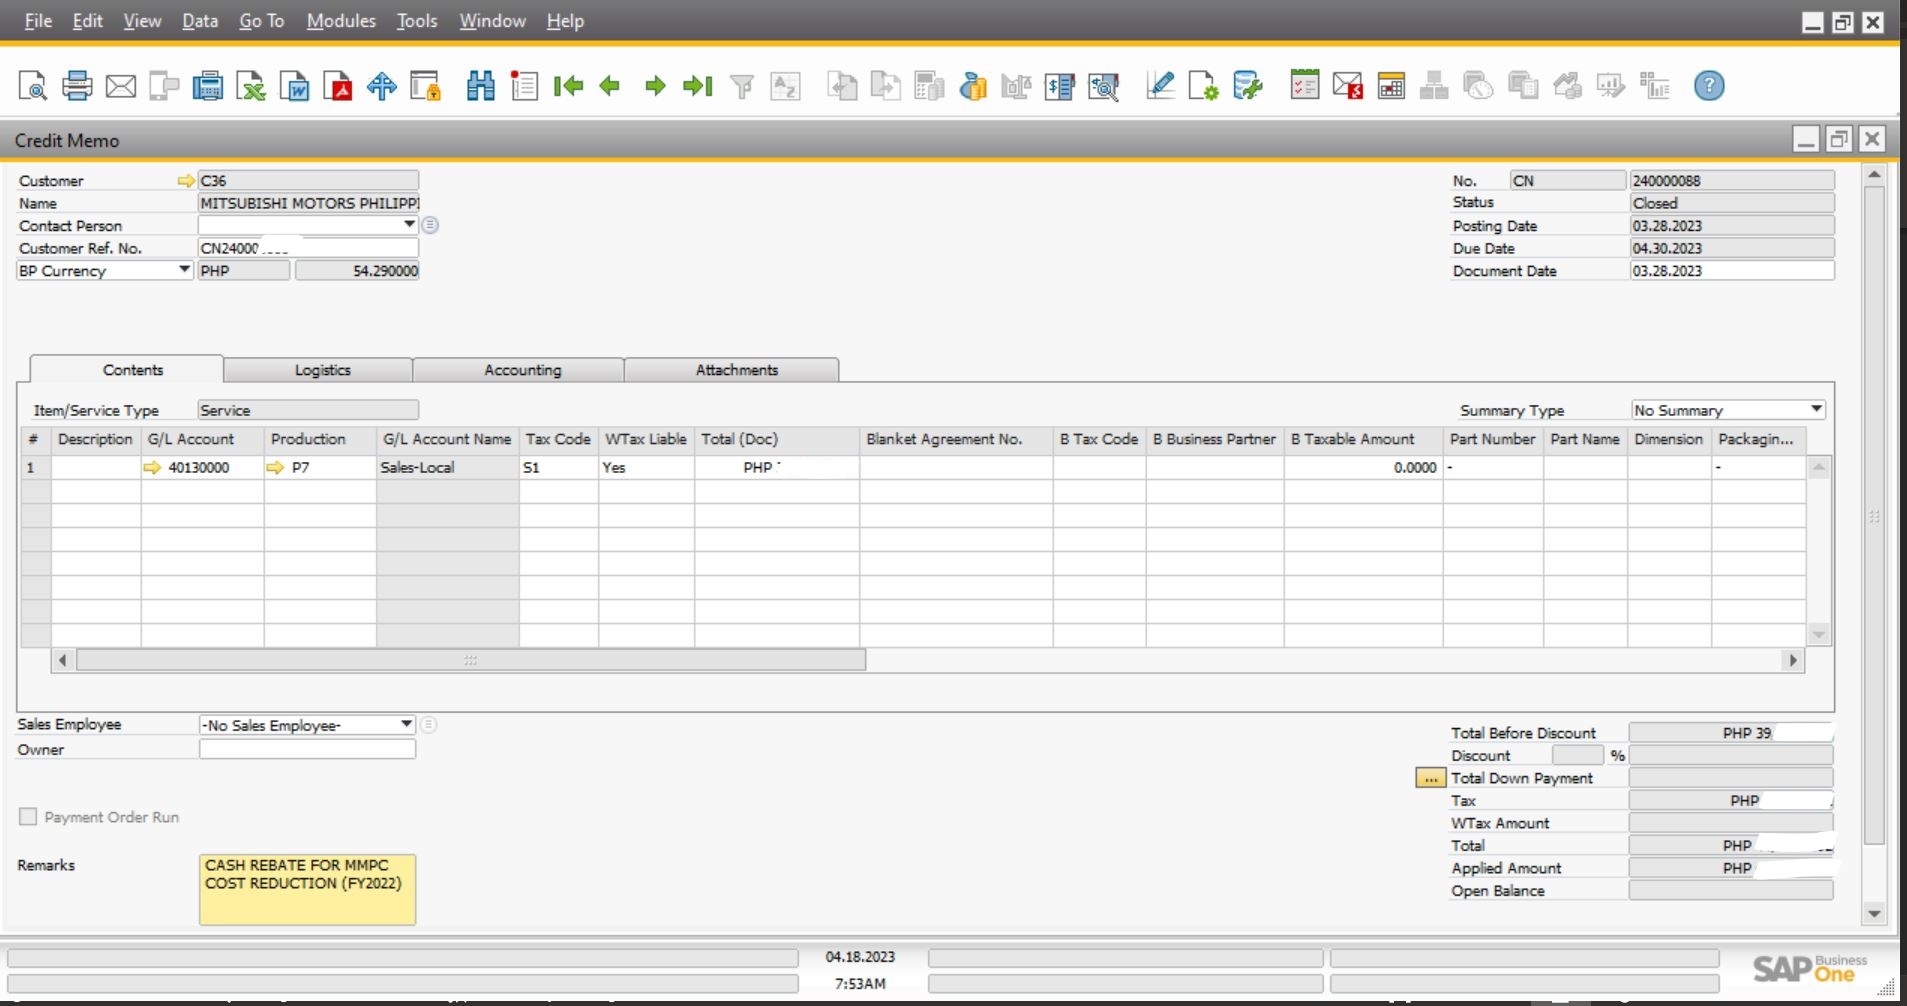Open the Go To menu

262,21
